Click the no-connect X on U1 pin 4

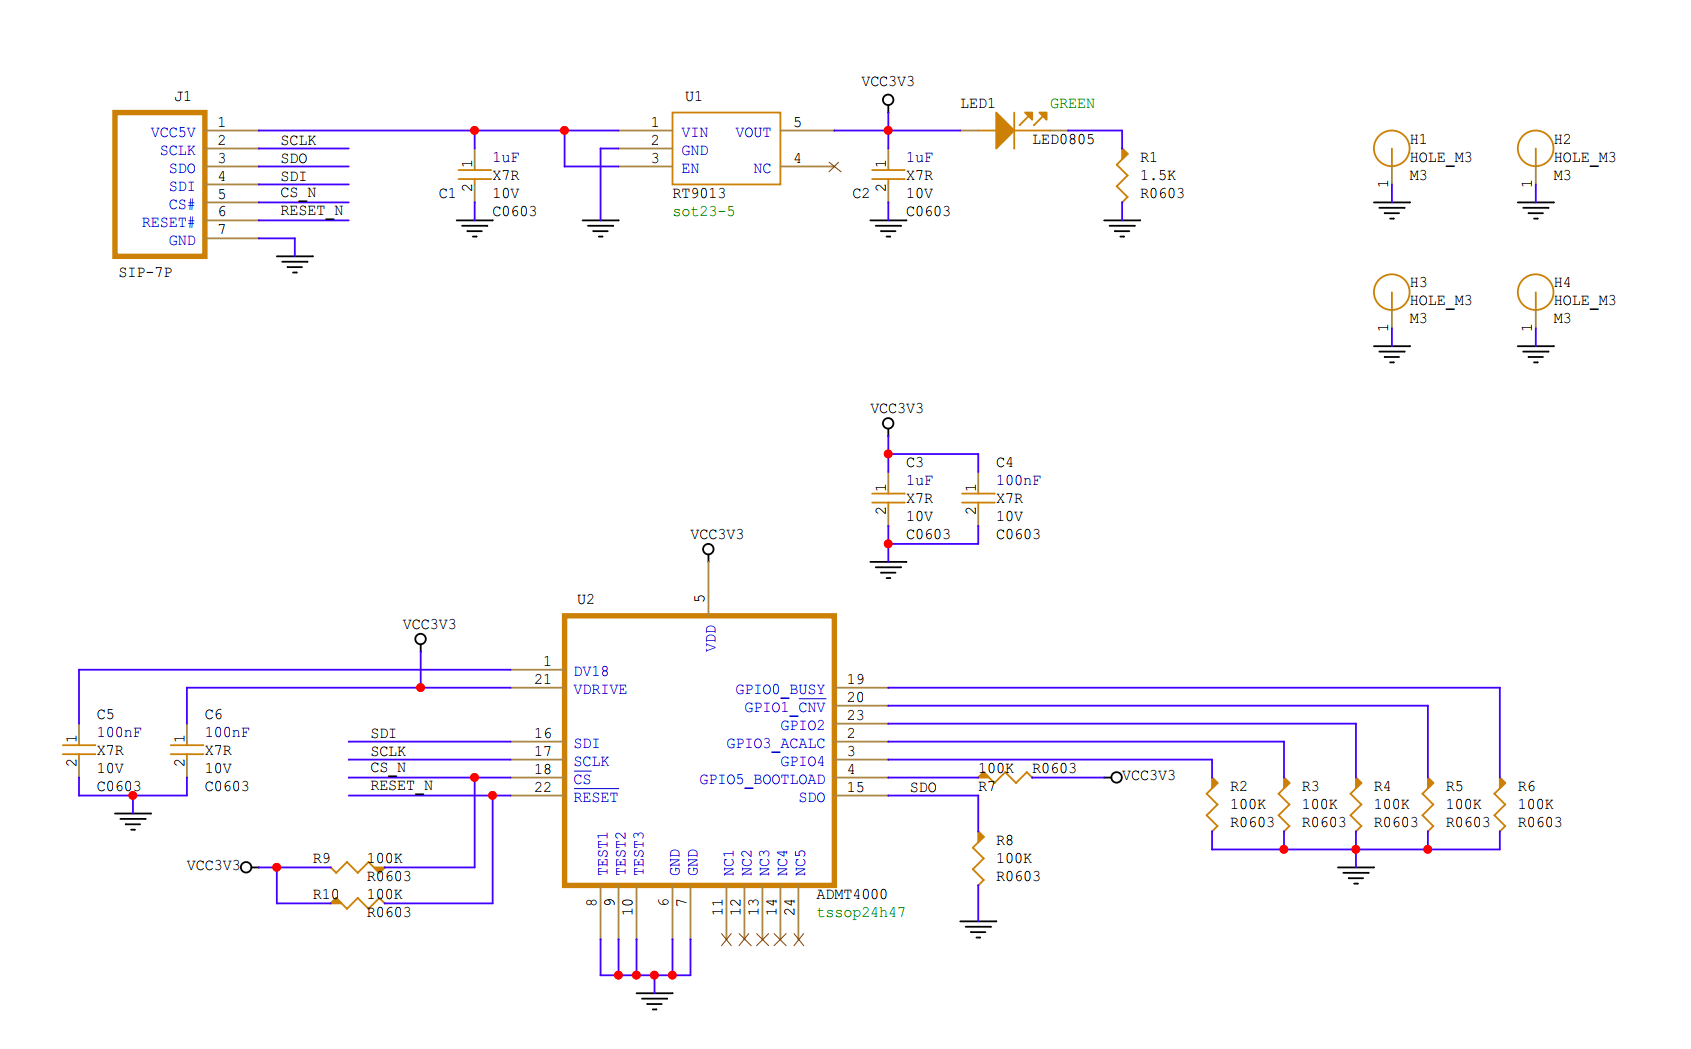coord(835,167)
